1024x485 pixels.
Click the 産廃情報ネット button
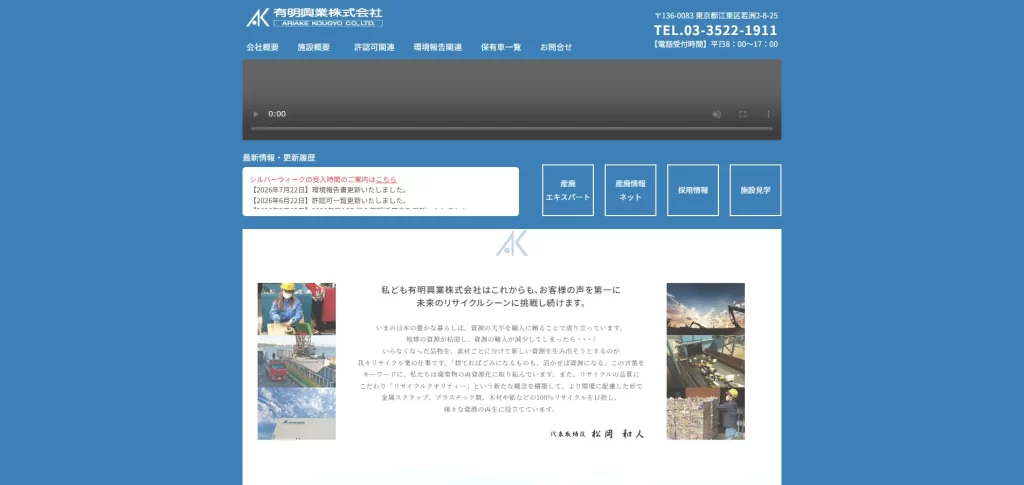point(630,190)
